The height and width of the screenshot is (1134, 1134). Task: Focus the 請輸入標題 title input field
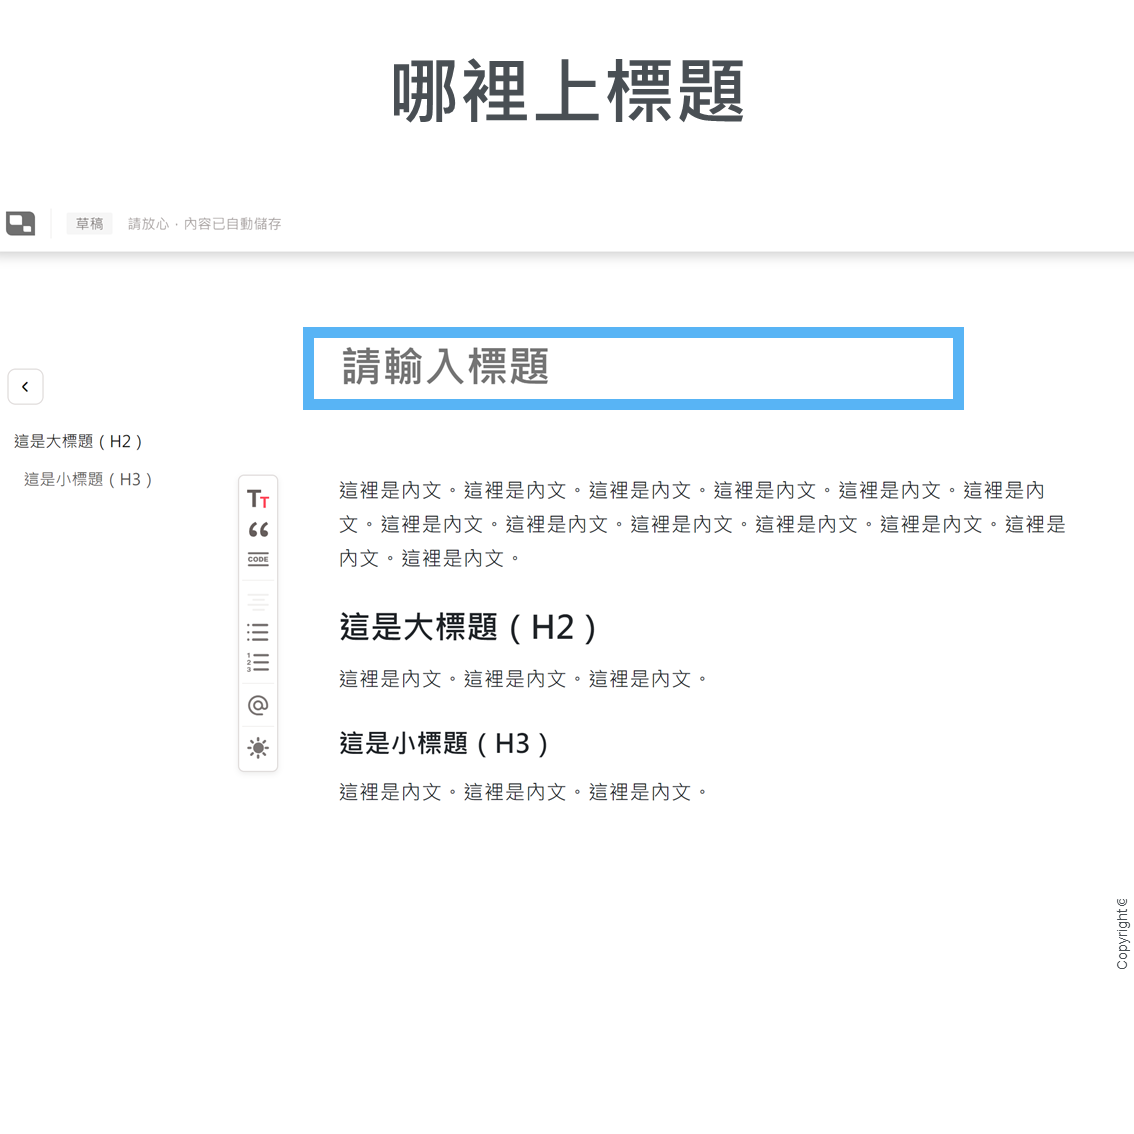(x=632, y=368)
